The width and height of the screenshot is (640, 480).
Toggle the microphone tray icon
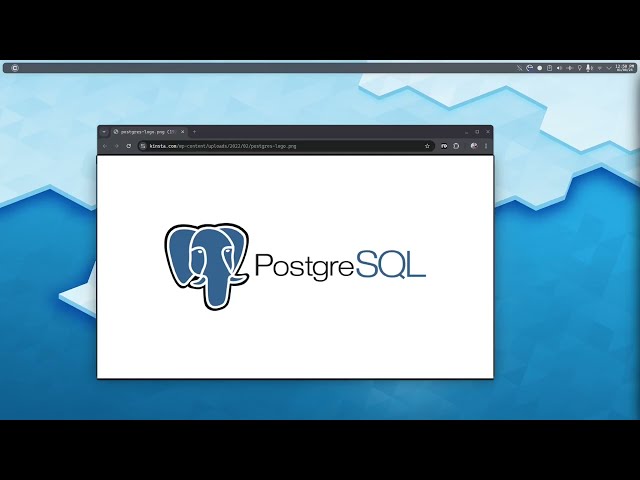pos(589,68)
